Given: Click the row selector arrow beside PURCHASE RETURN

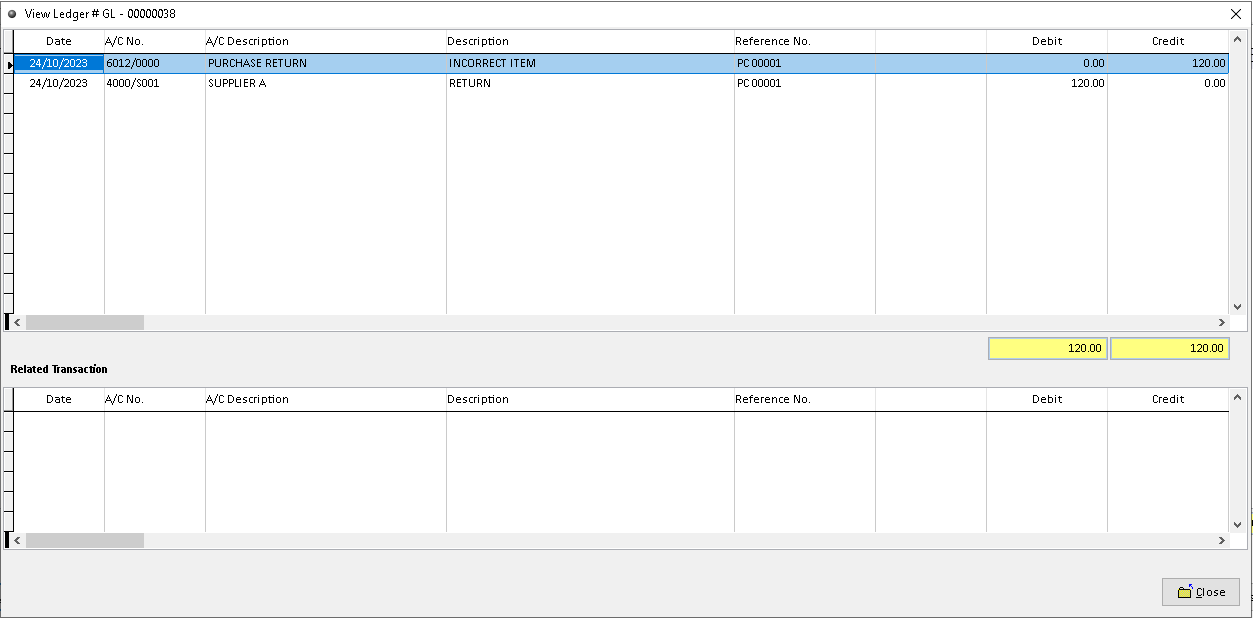Looking at the screenshot, I should [x=8, y=62].
